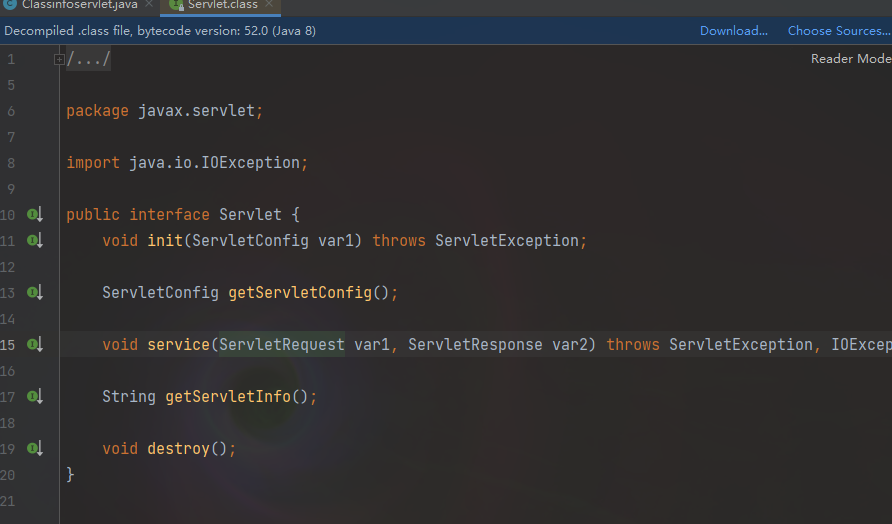This screenshot has height=524, width=892.
Task: Click java.io.IOException in the import line
Action: pyautogui.click(x=214, y=163)
